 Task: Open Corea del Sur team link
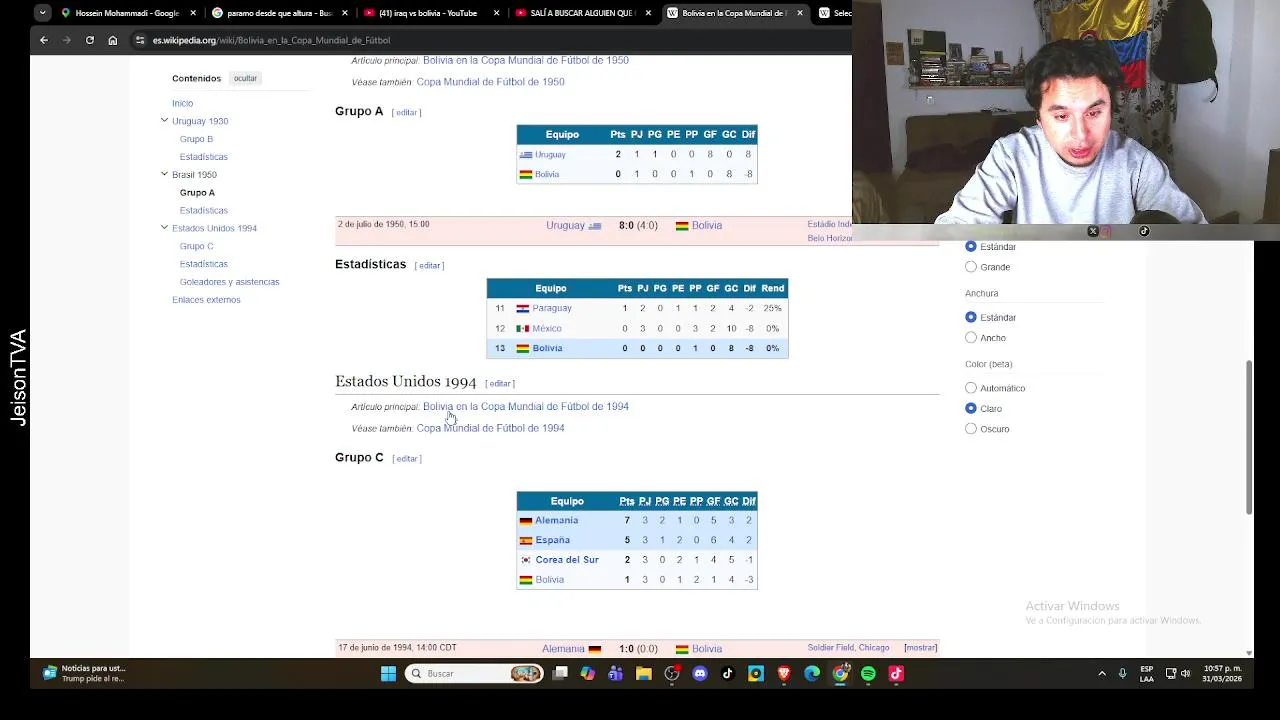[x=567, y=560]
